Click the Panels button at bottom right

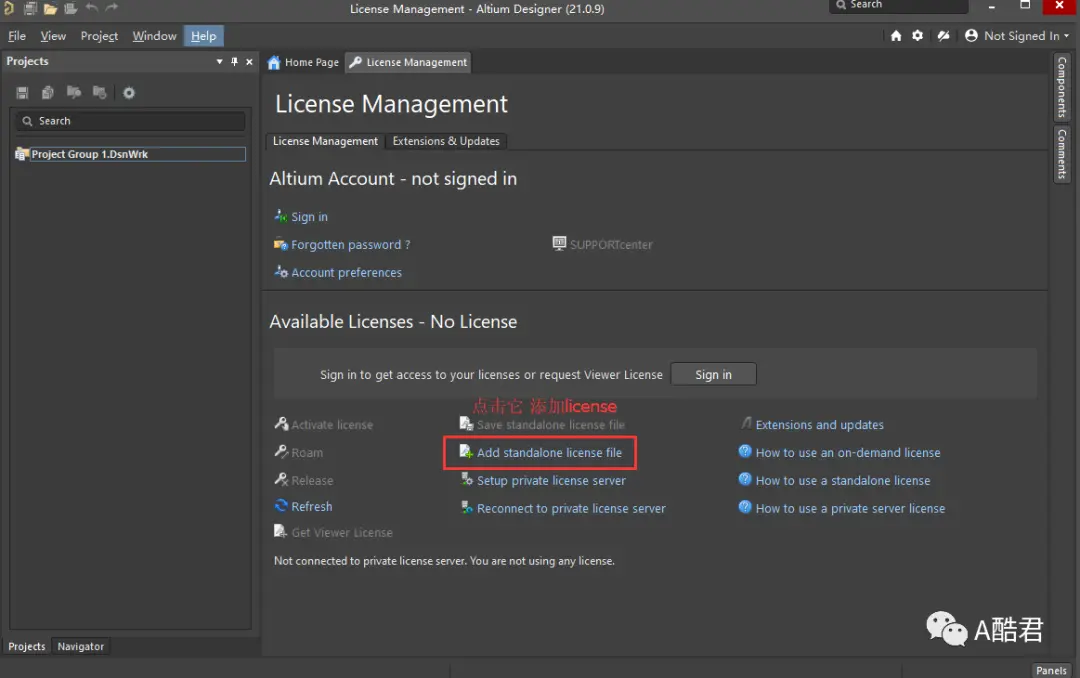[x=1051, y=670]
